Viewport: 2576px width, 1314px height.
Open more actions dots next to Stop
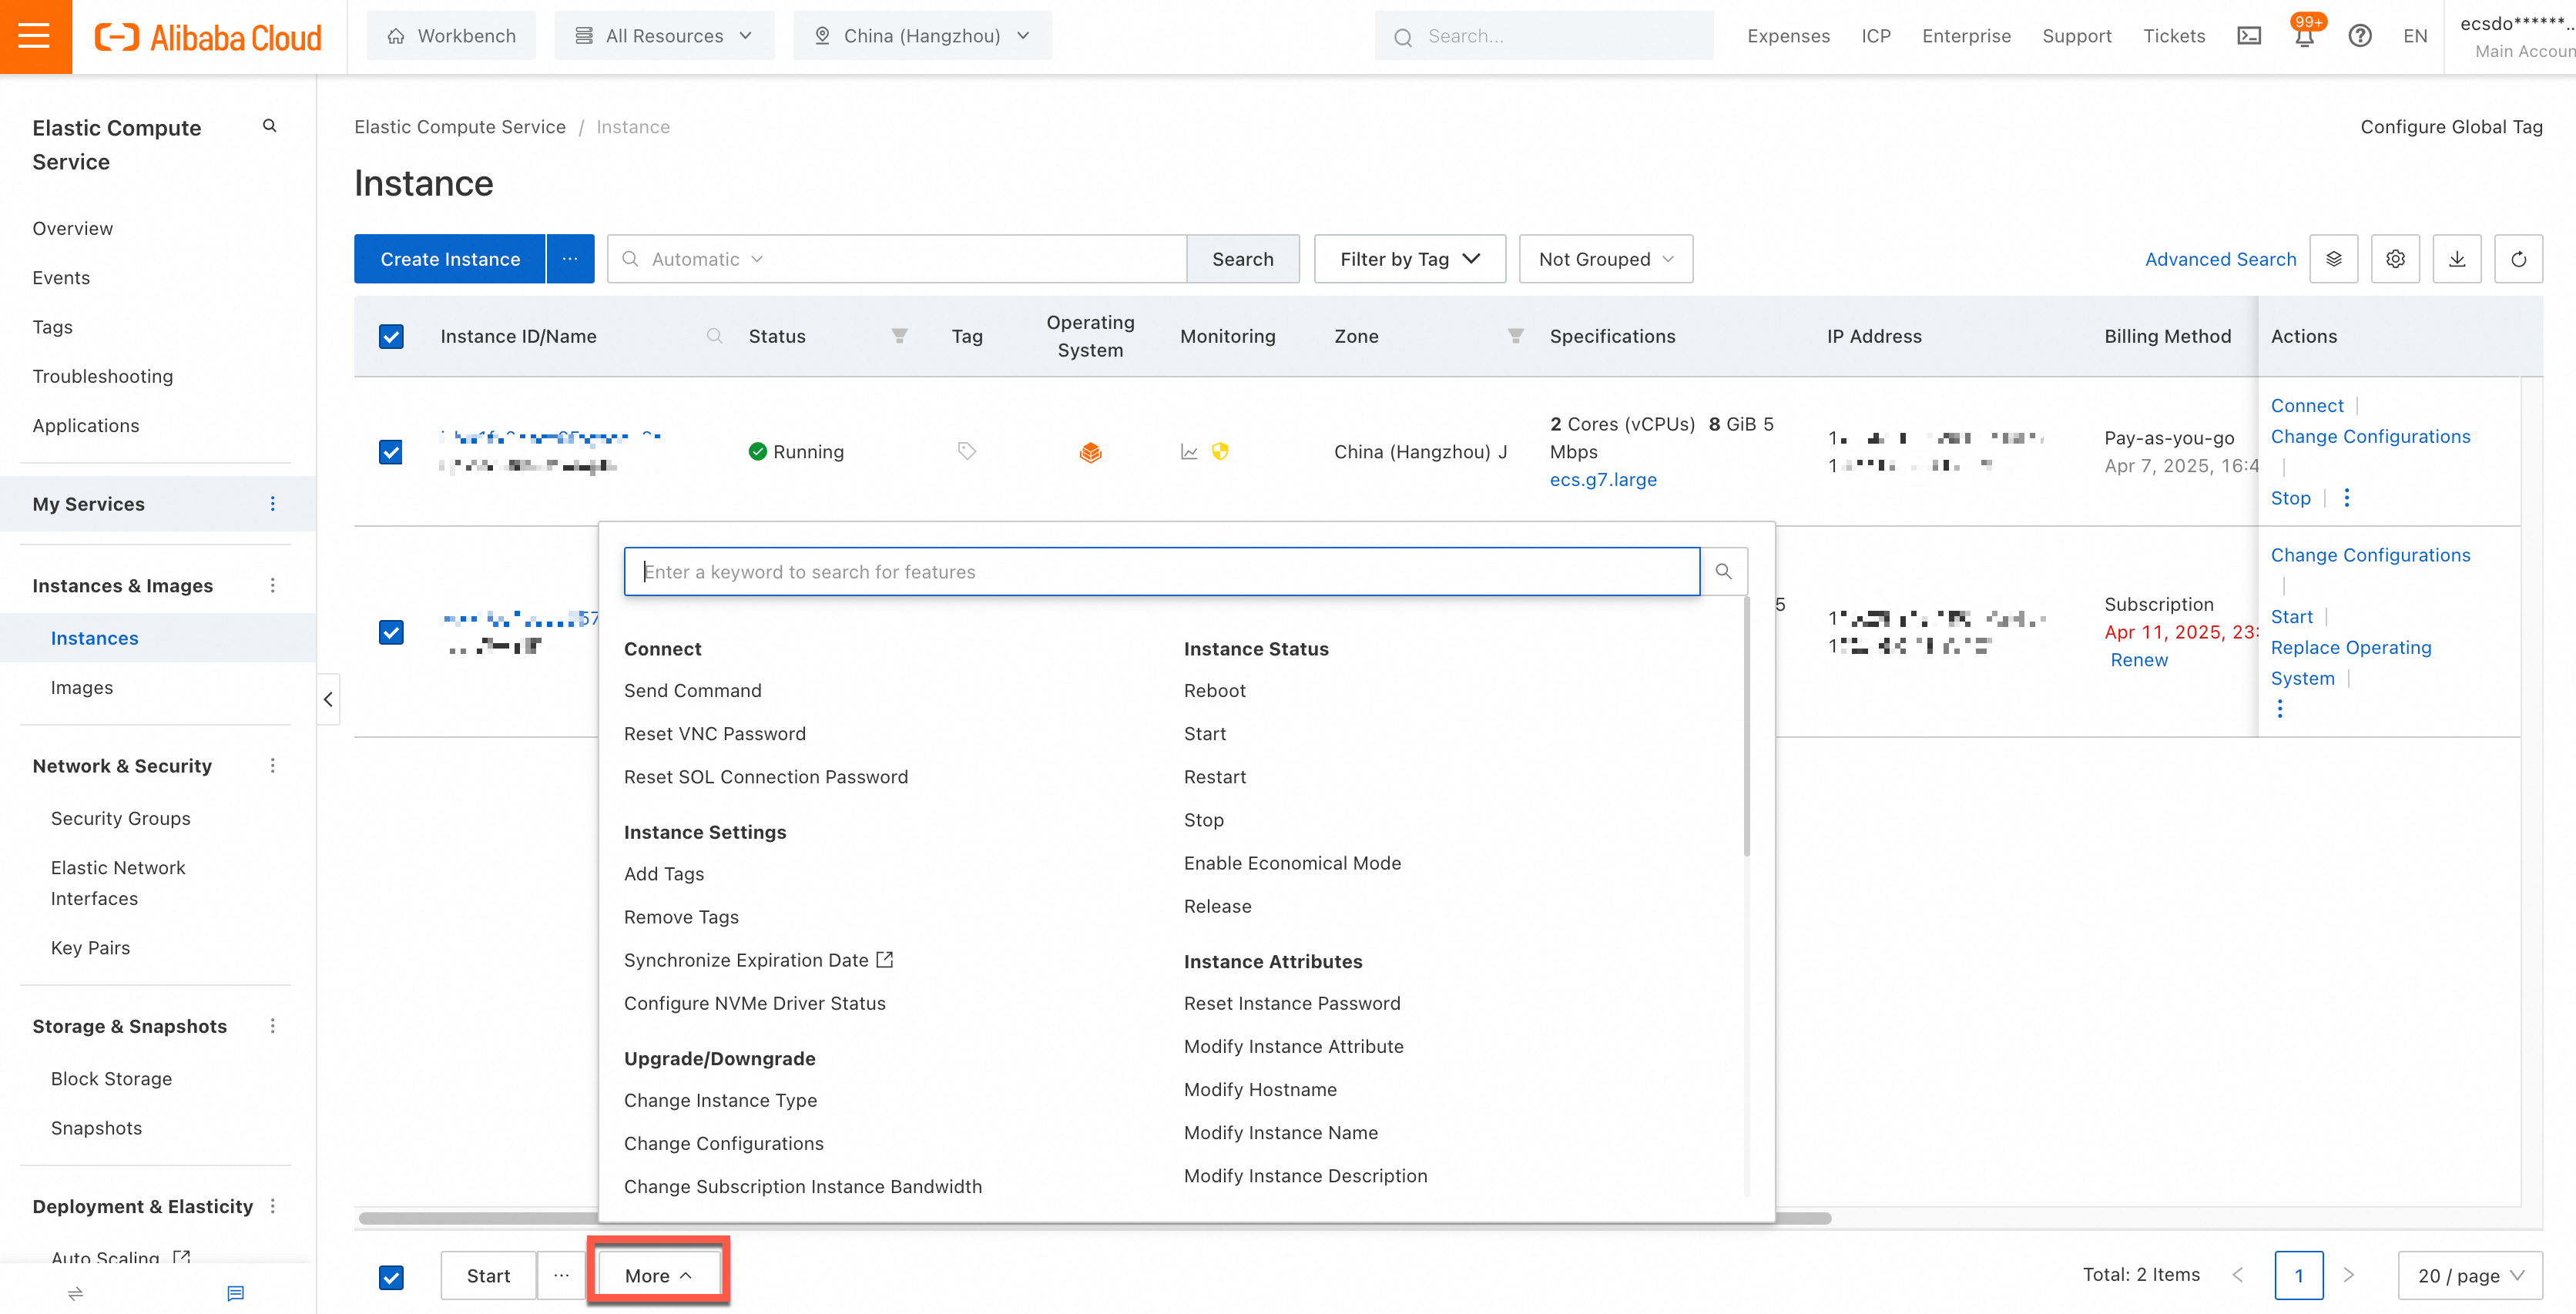2346,498
